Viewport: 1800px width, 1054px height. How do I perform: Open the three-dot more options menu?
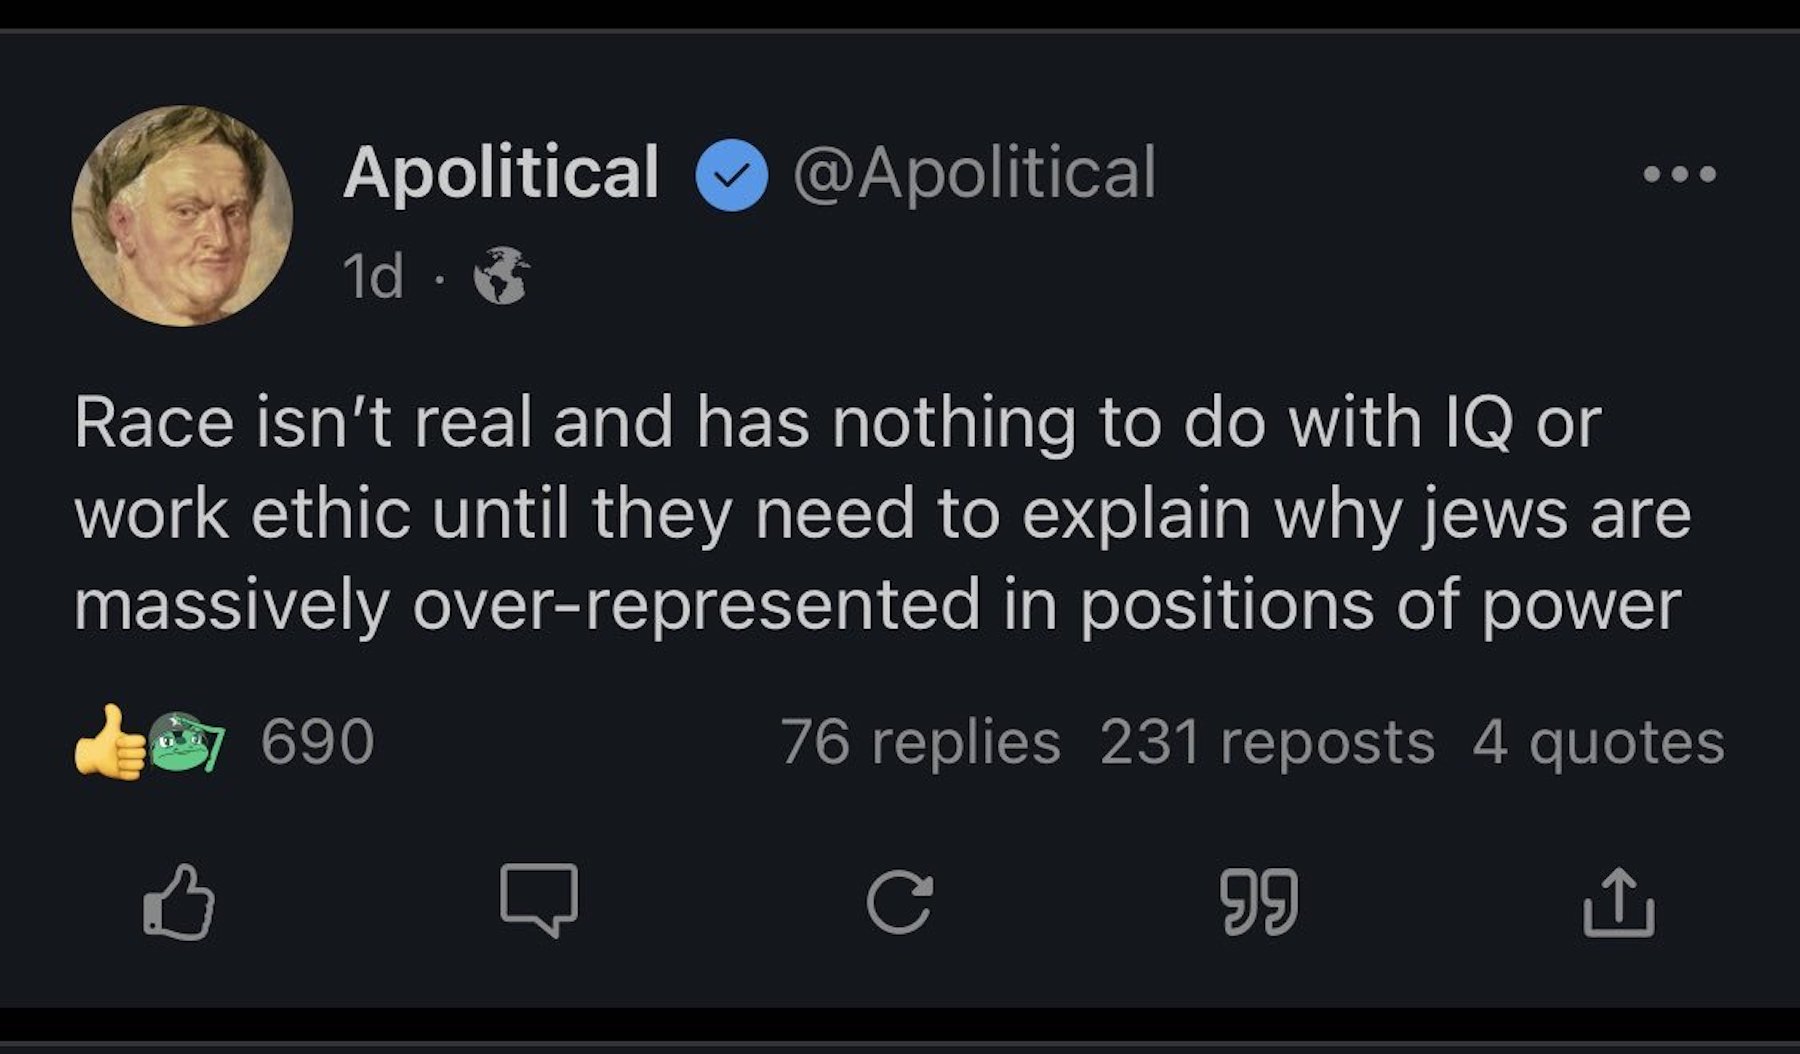pyautogui.click(x=1679, y=174)
